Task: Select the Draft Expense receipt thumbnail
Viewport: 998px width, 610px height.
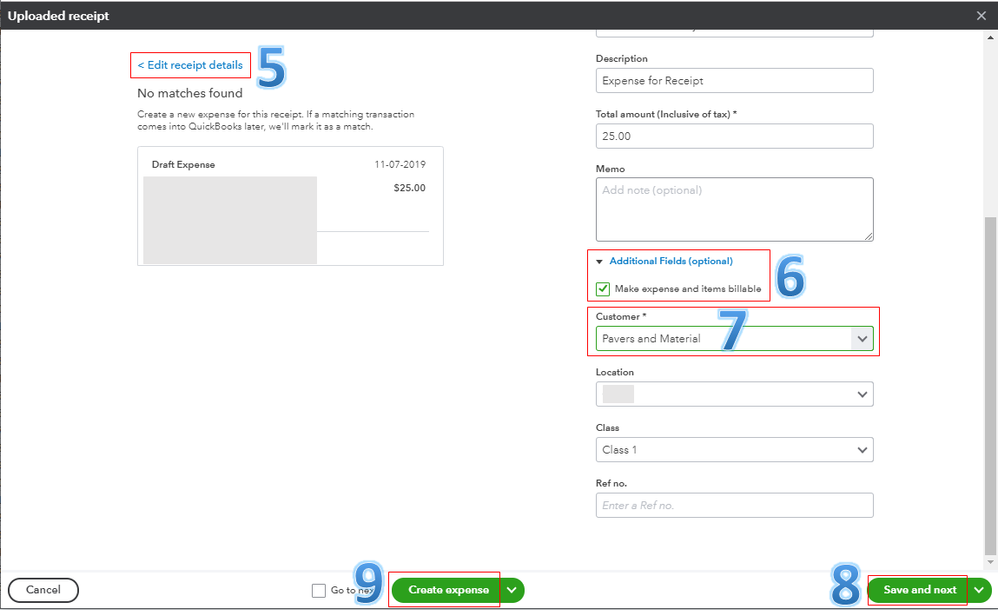Action: click(x=230, y=220)
